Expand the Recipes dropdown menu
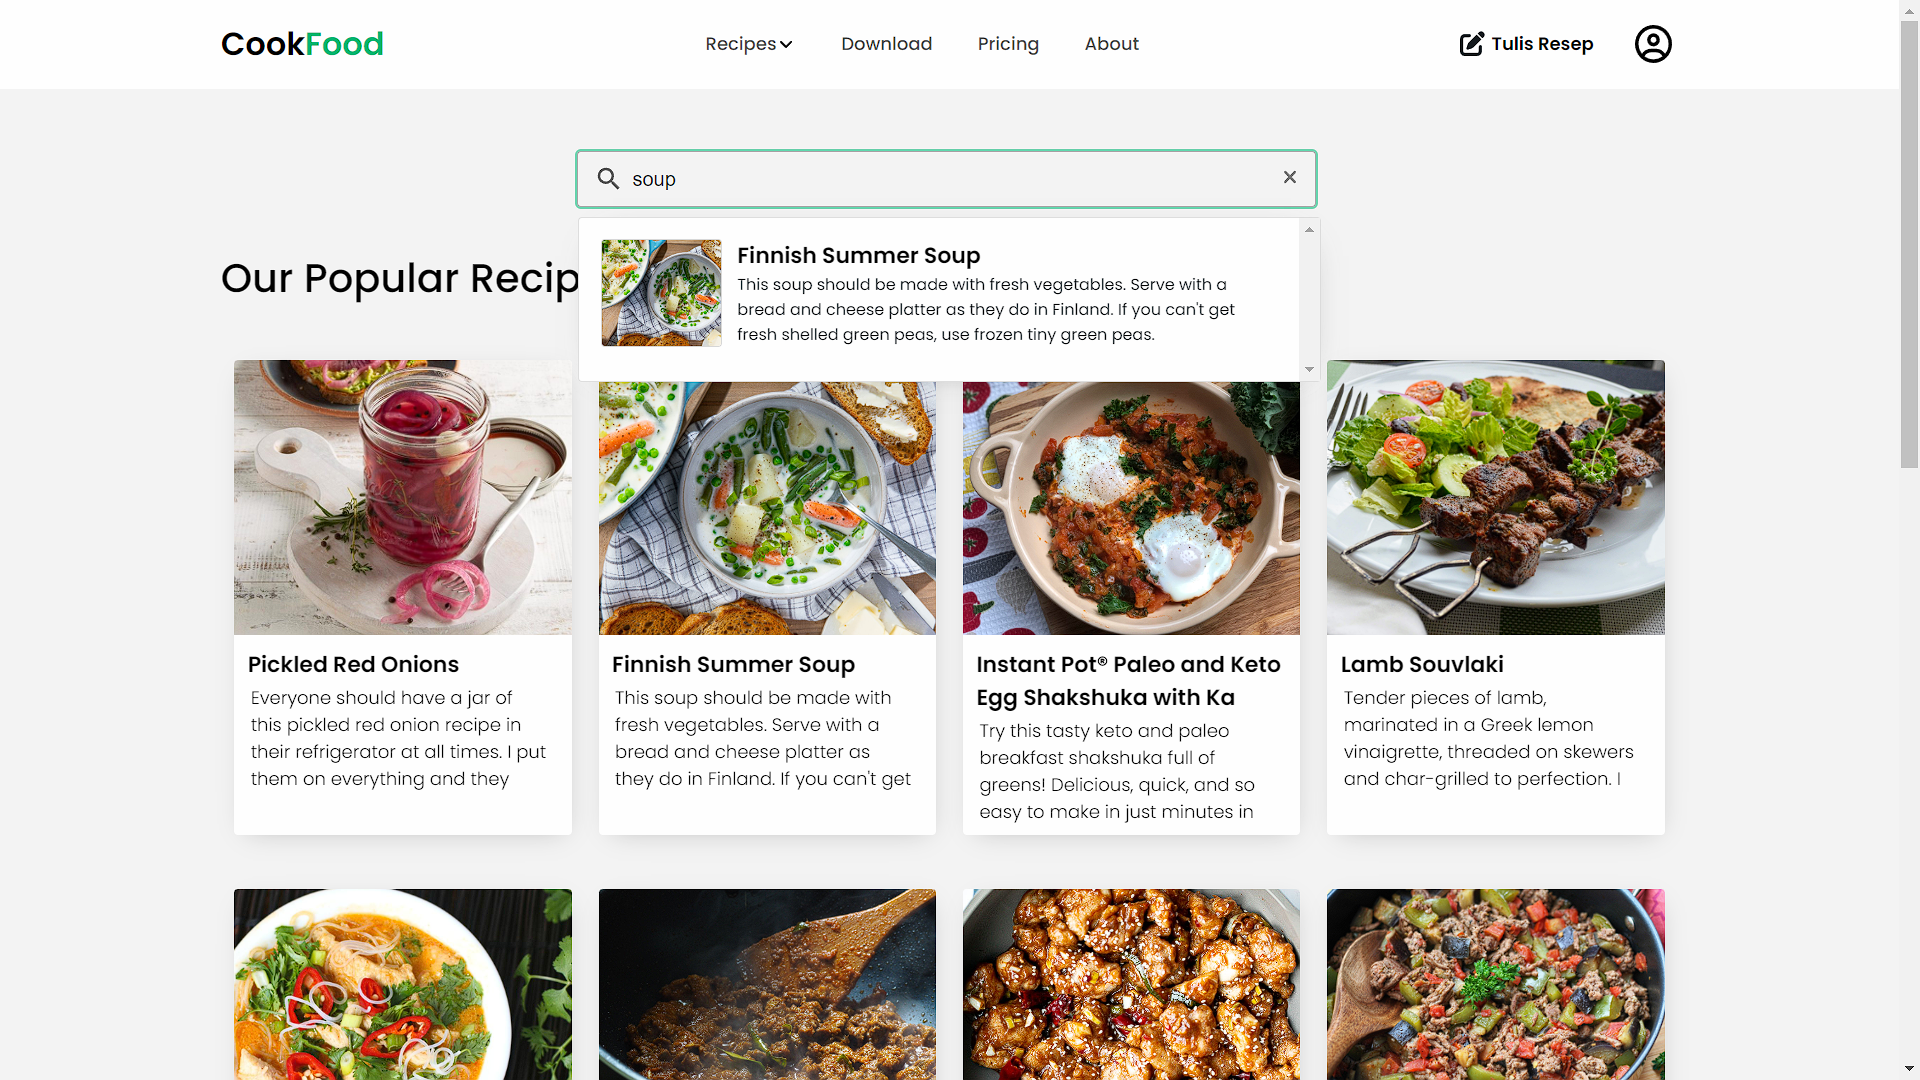The height and width of the screenshot is (1080, 1920). tap(749, 44)
